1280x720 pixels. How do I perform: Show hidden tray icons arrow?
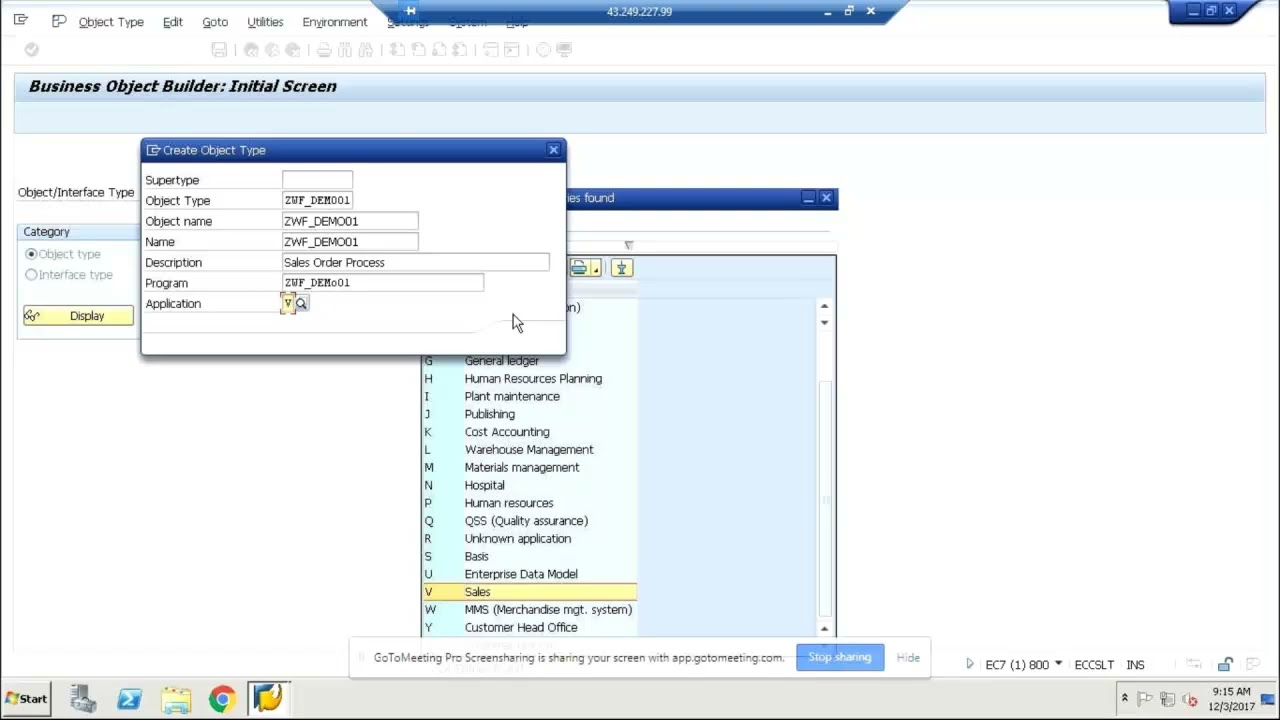(x=1124, y=698)
